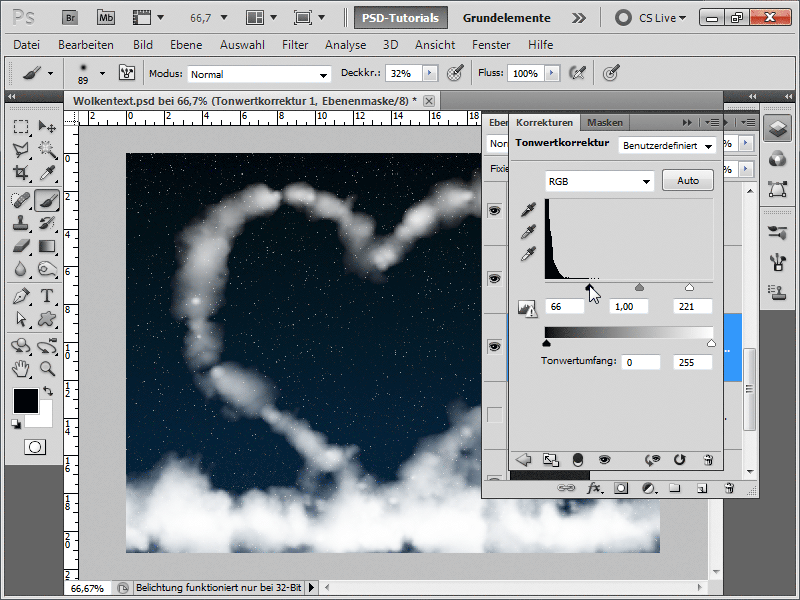800x600 pixels.
Task: Click the white point input slider
Action: 689,288
